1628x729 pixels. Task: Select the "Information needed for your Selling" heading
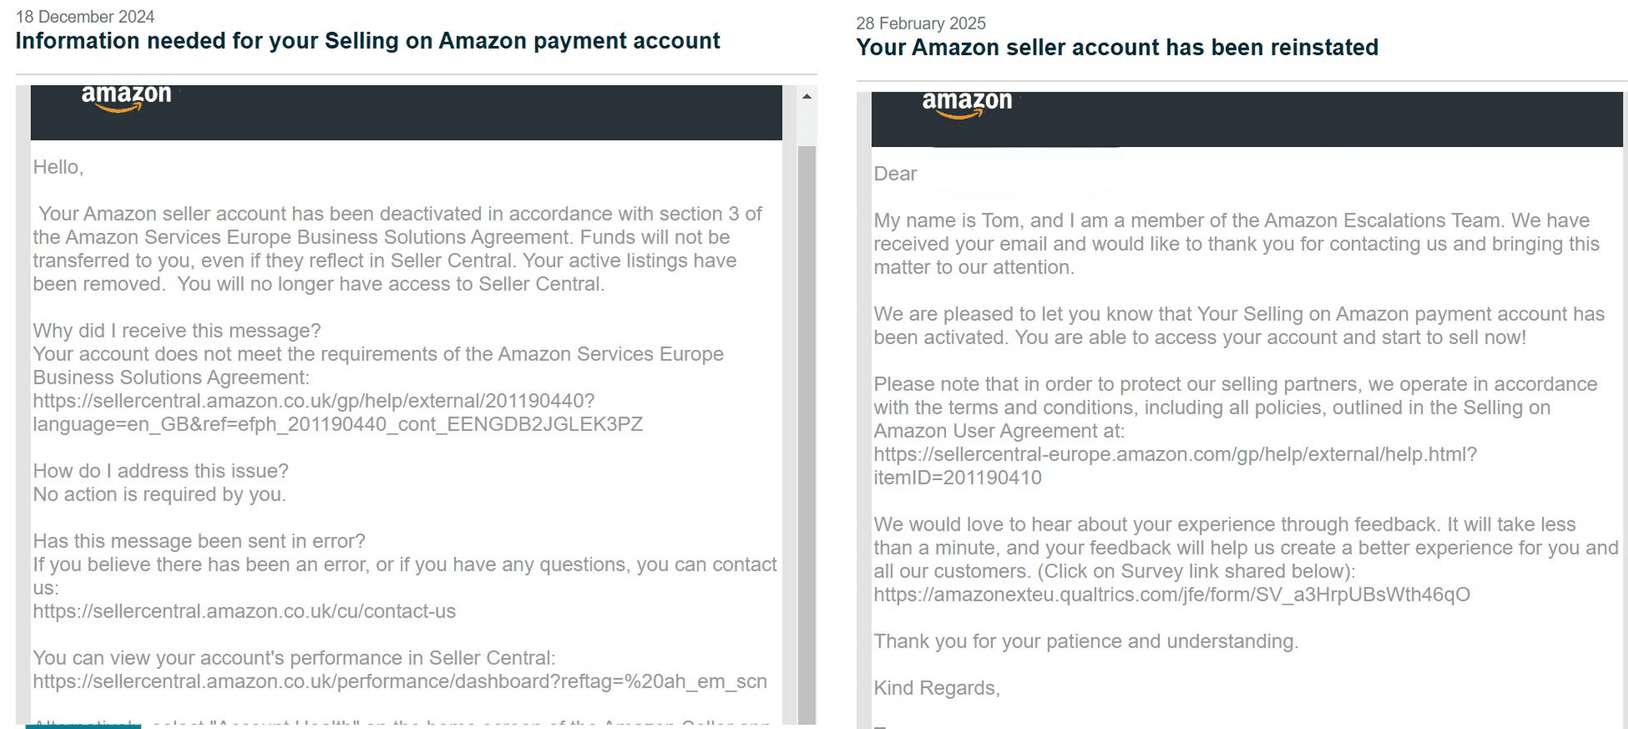367,41
